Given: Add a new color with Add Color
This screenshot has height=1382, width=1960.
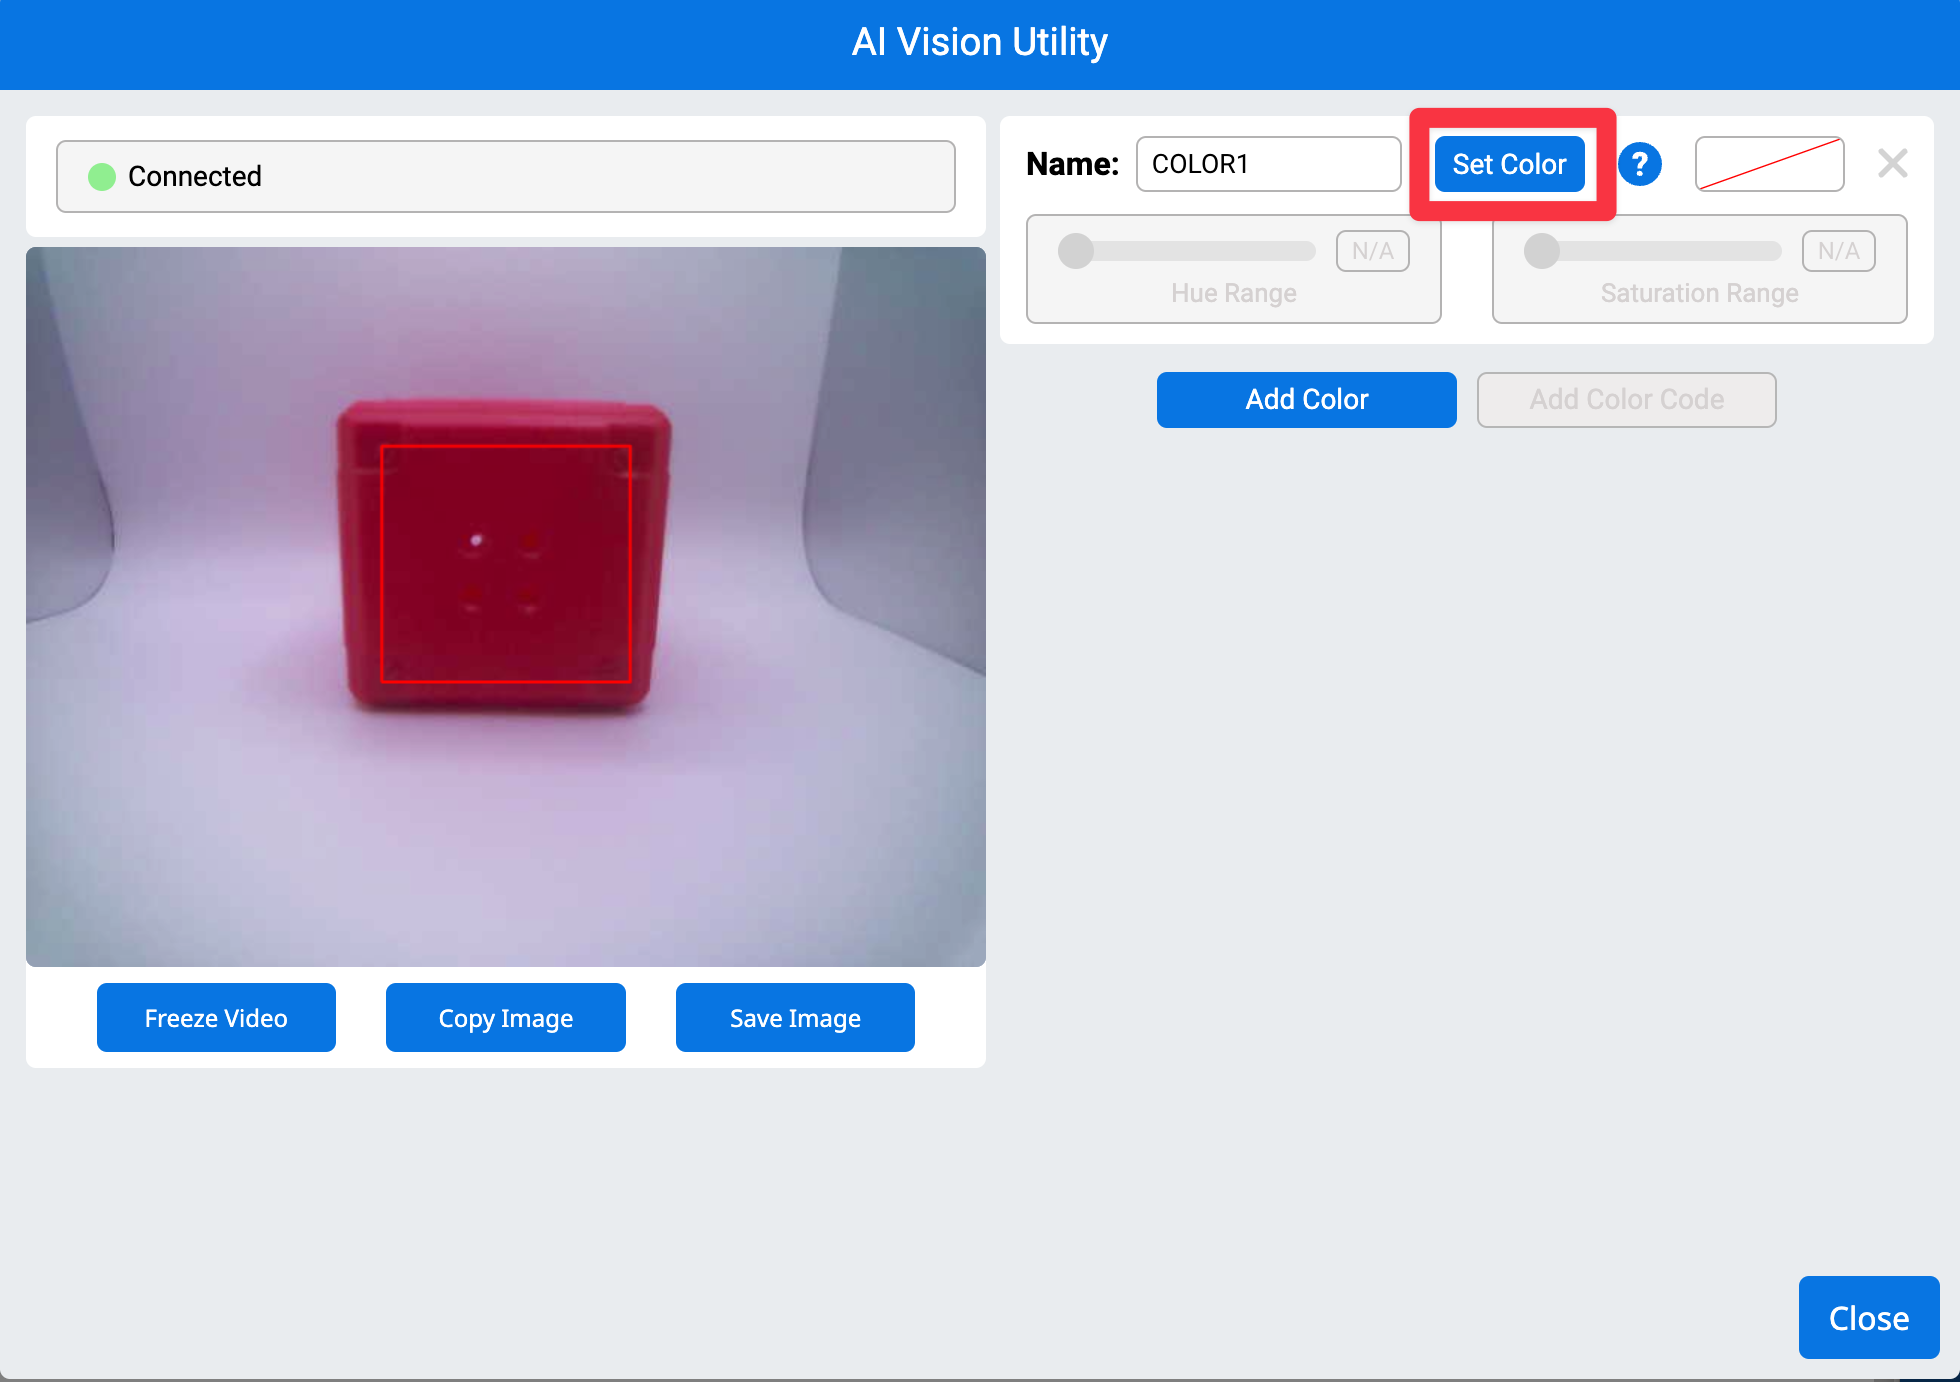Looking at the screenshot, I should [x=1306, y=399].
